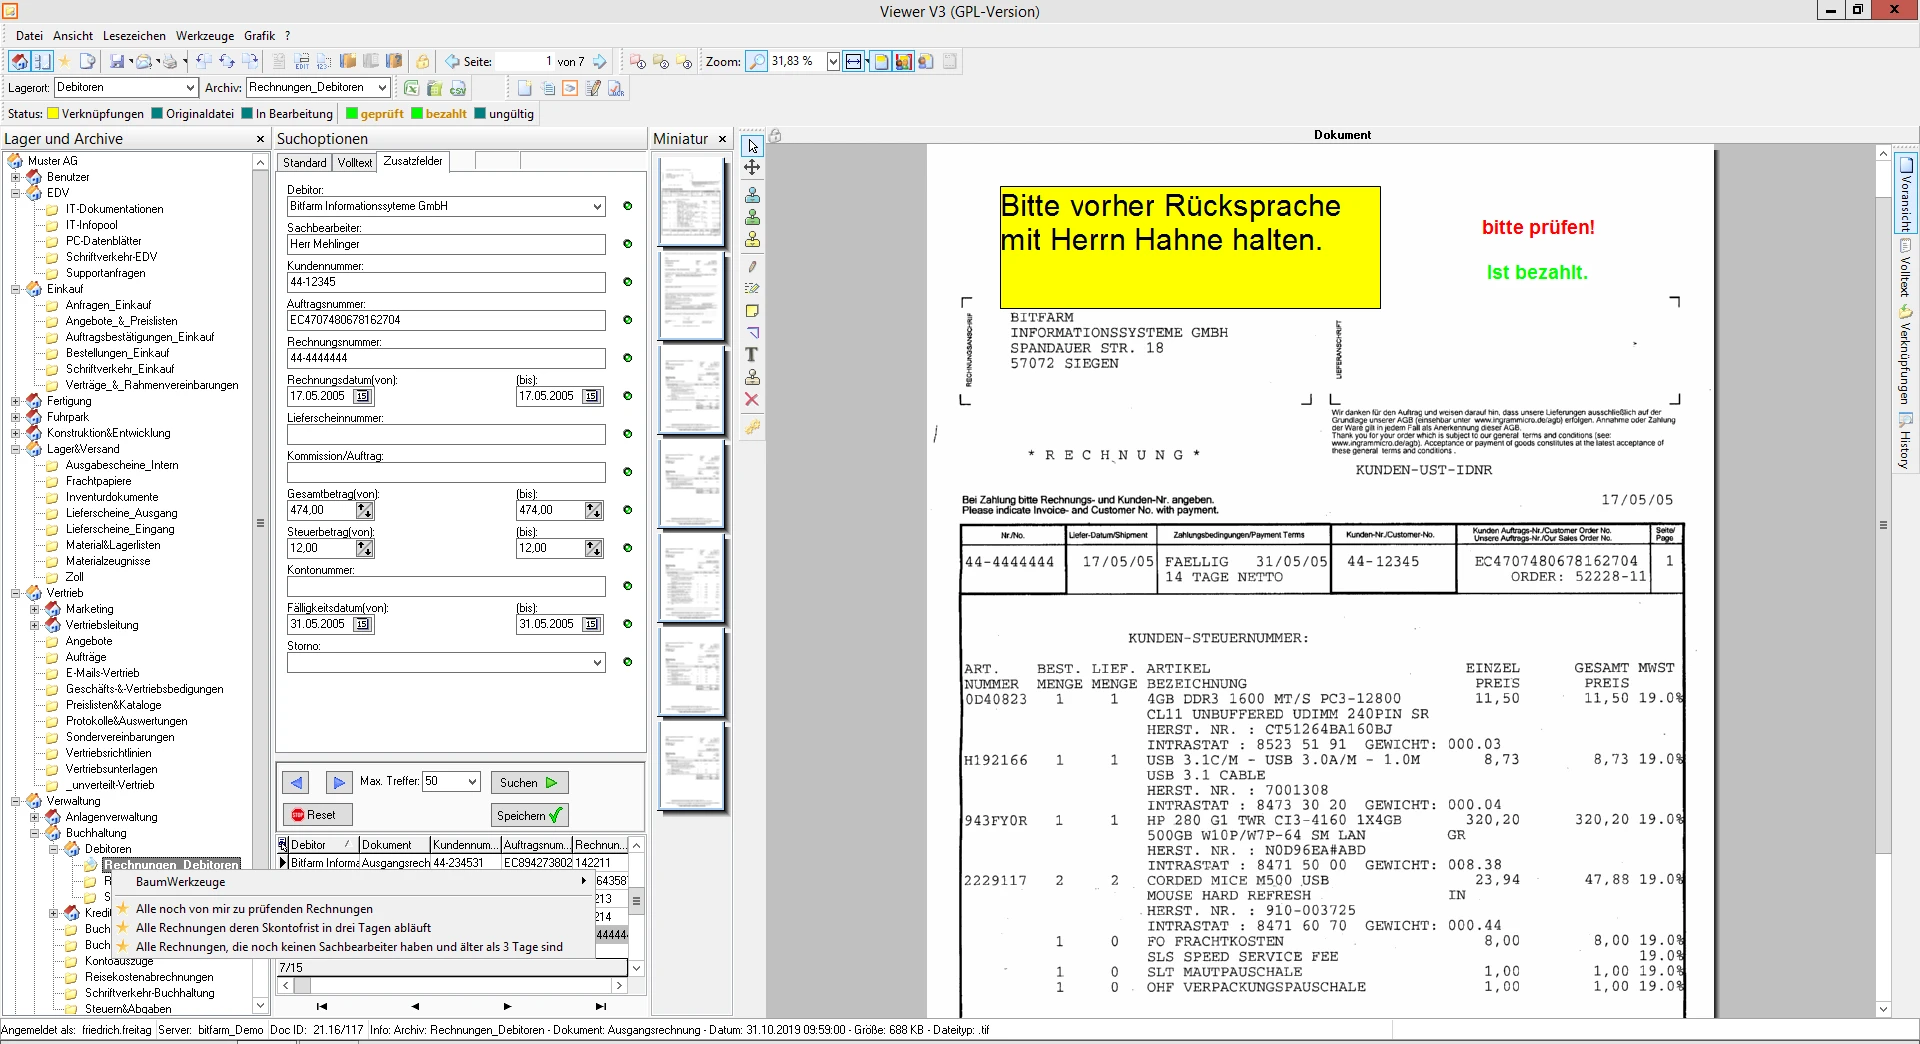Click the Suchen button
This screenshot has width=1920, height=1044.
(x=529, y=783)
